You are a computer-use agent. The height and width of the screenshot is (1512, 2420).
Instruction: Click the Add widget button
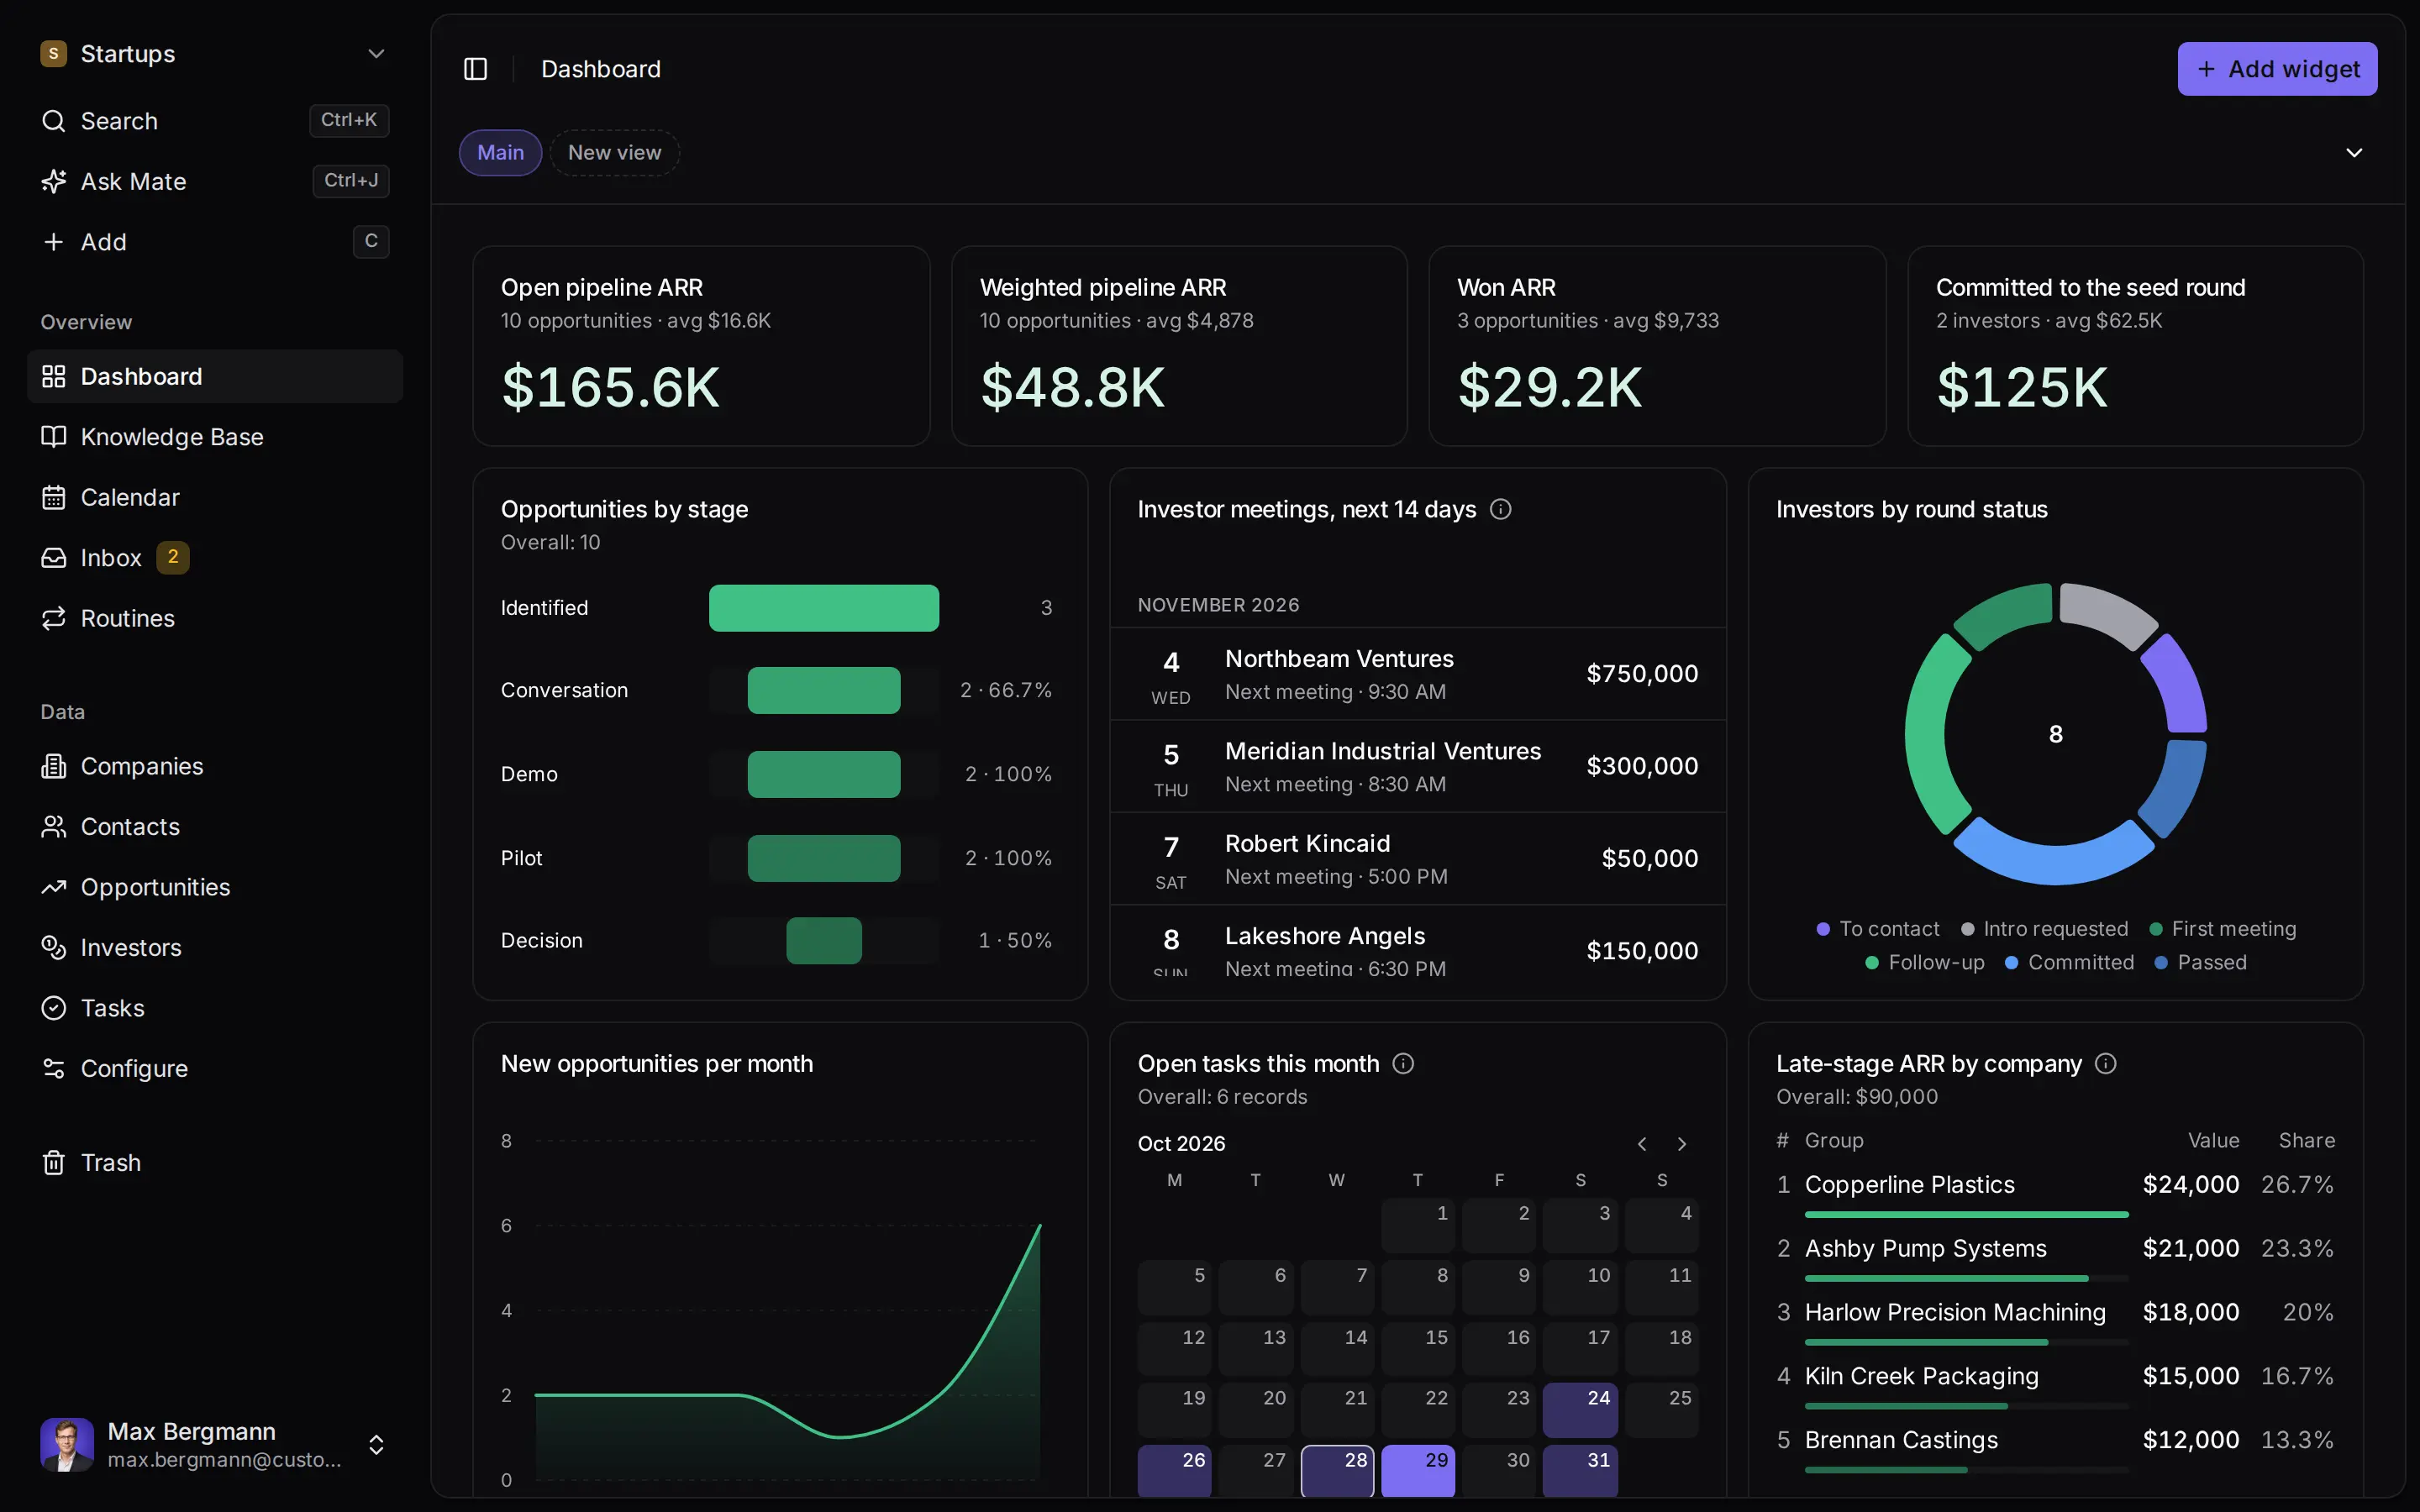click(x=2277, y=69)
